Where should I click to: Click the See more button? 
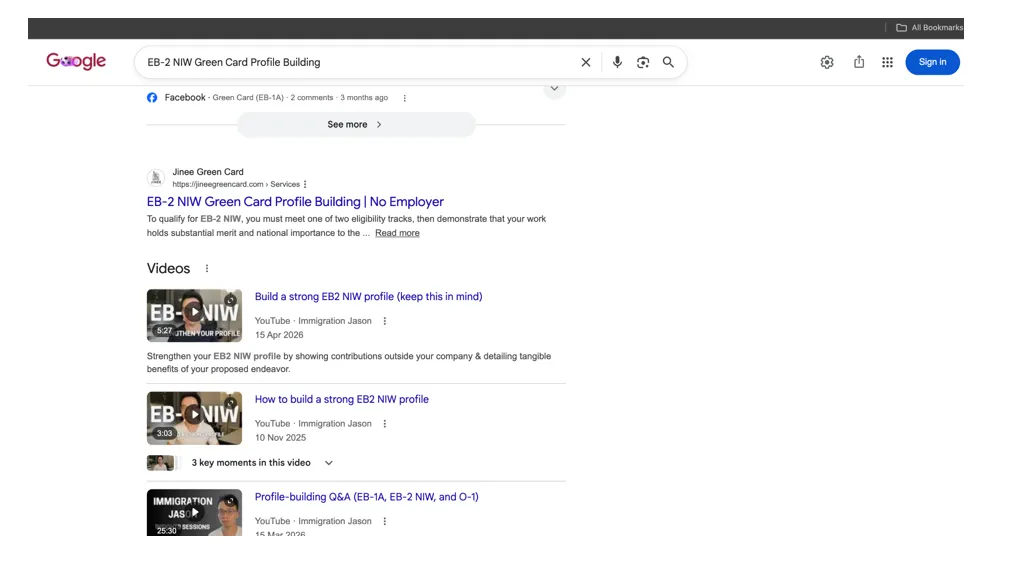[356, 124]
